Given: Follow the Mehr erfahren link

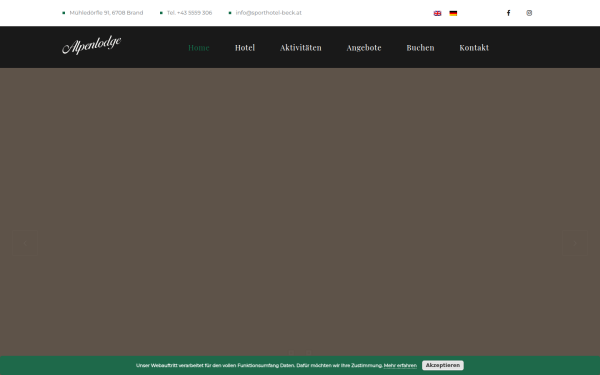Looking at the screenshot, I should pyautogui.click(x=400, y=365).
